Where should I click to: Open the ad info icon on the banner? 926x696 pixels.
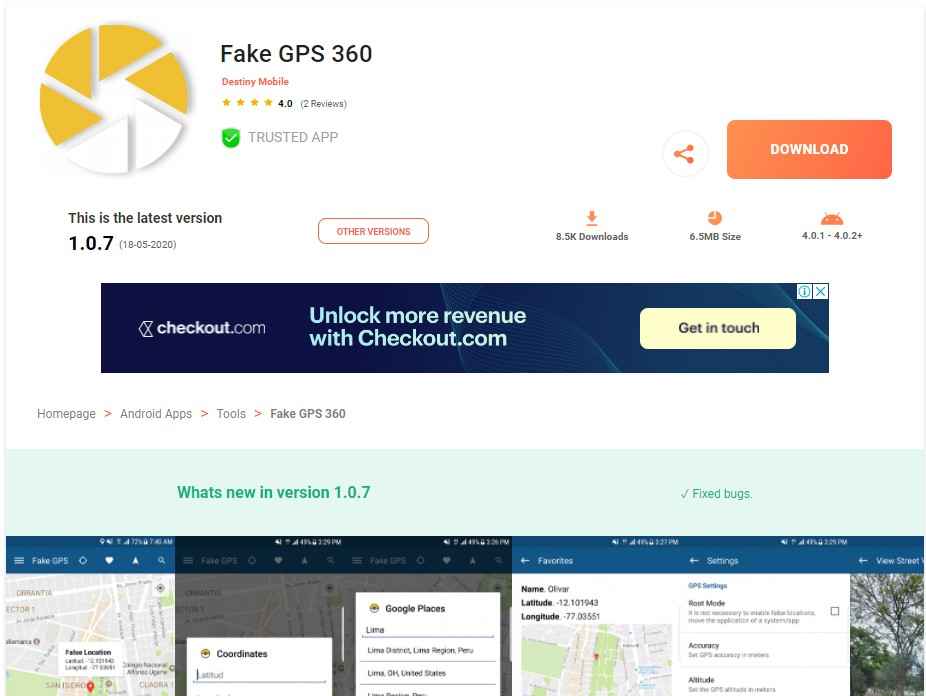pos(804,291)
